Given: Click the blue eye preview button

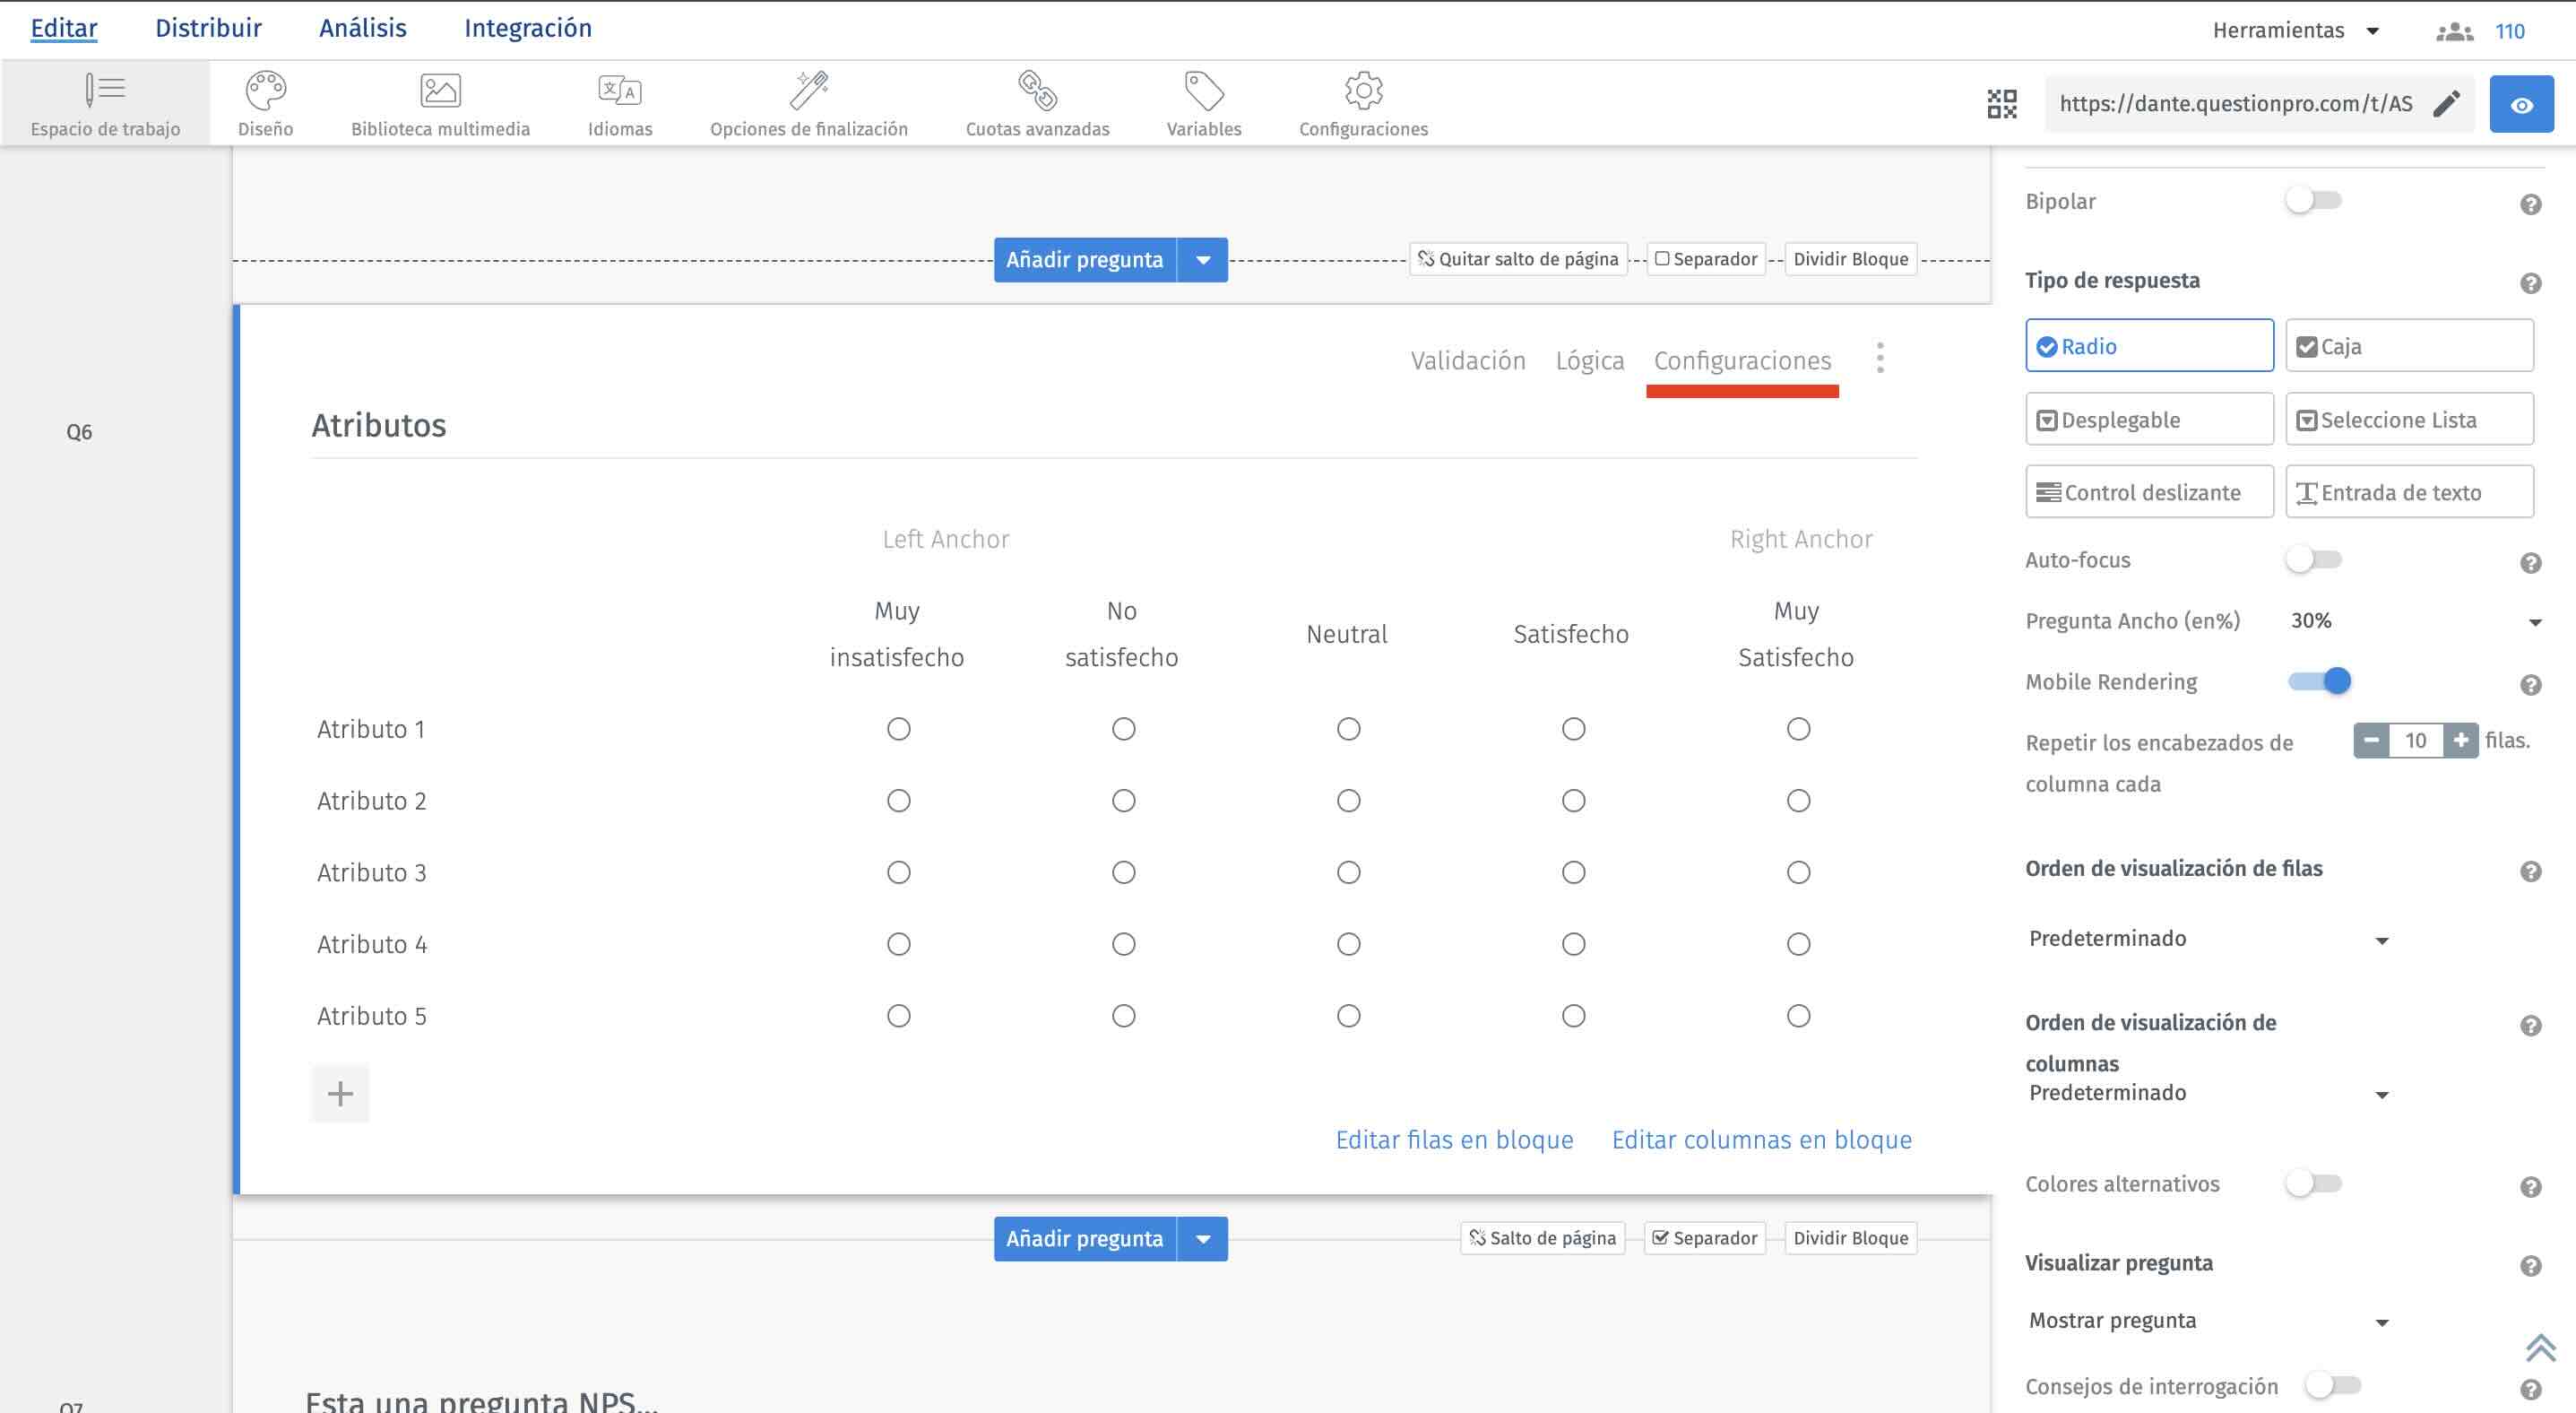Looking at the screenshot, I should (2520, 104).
